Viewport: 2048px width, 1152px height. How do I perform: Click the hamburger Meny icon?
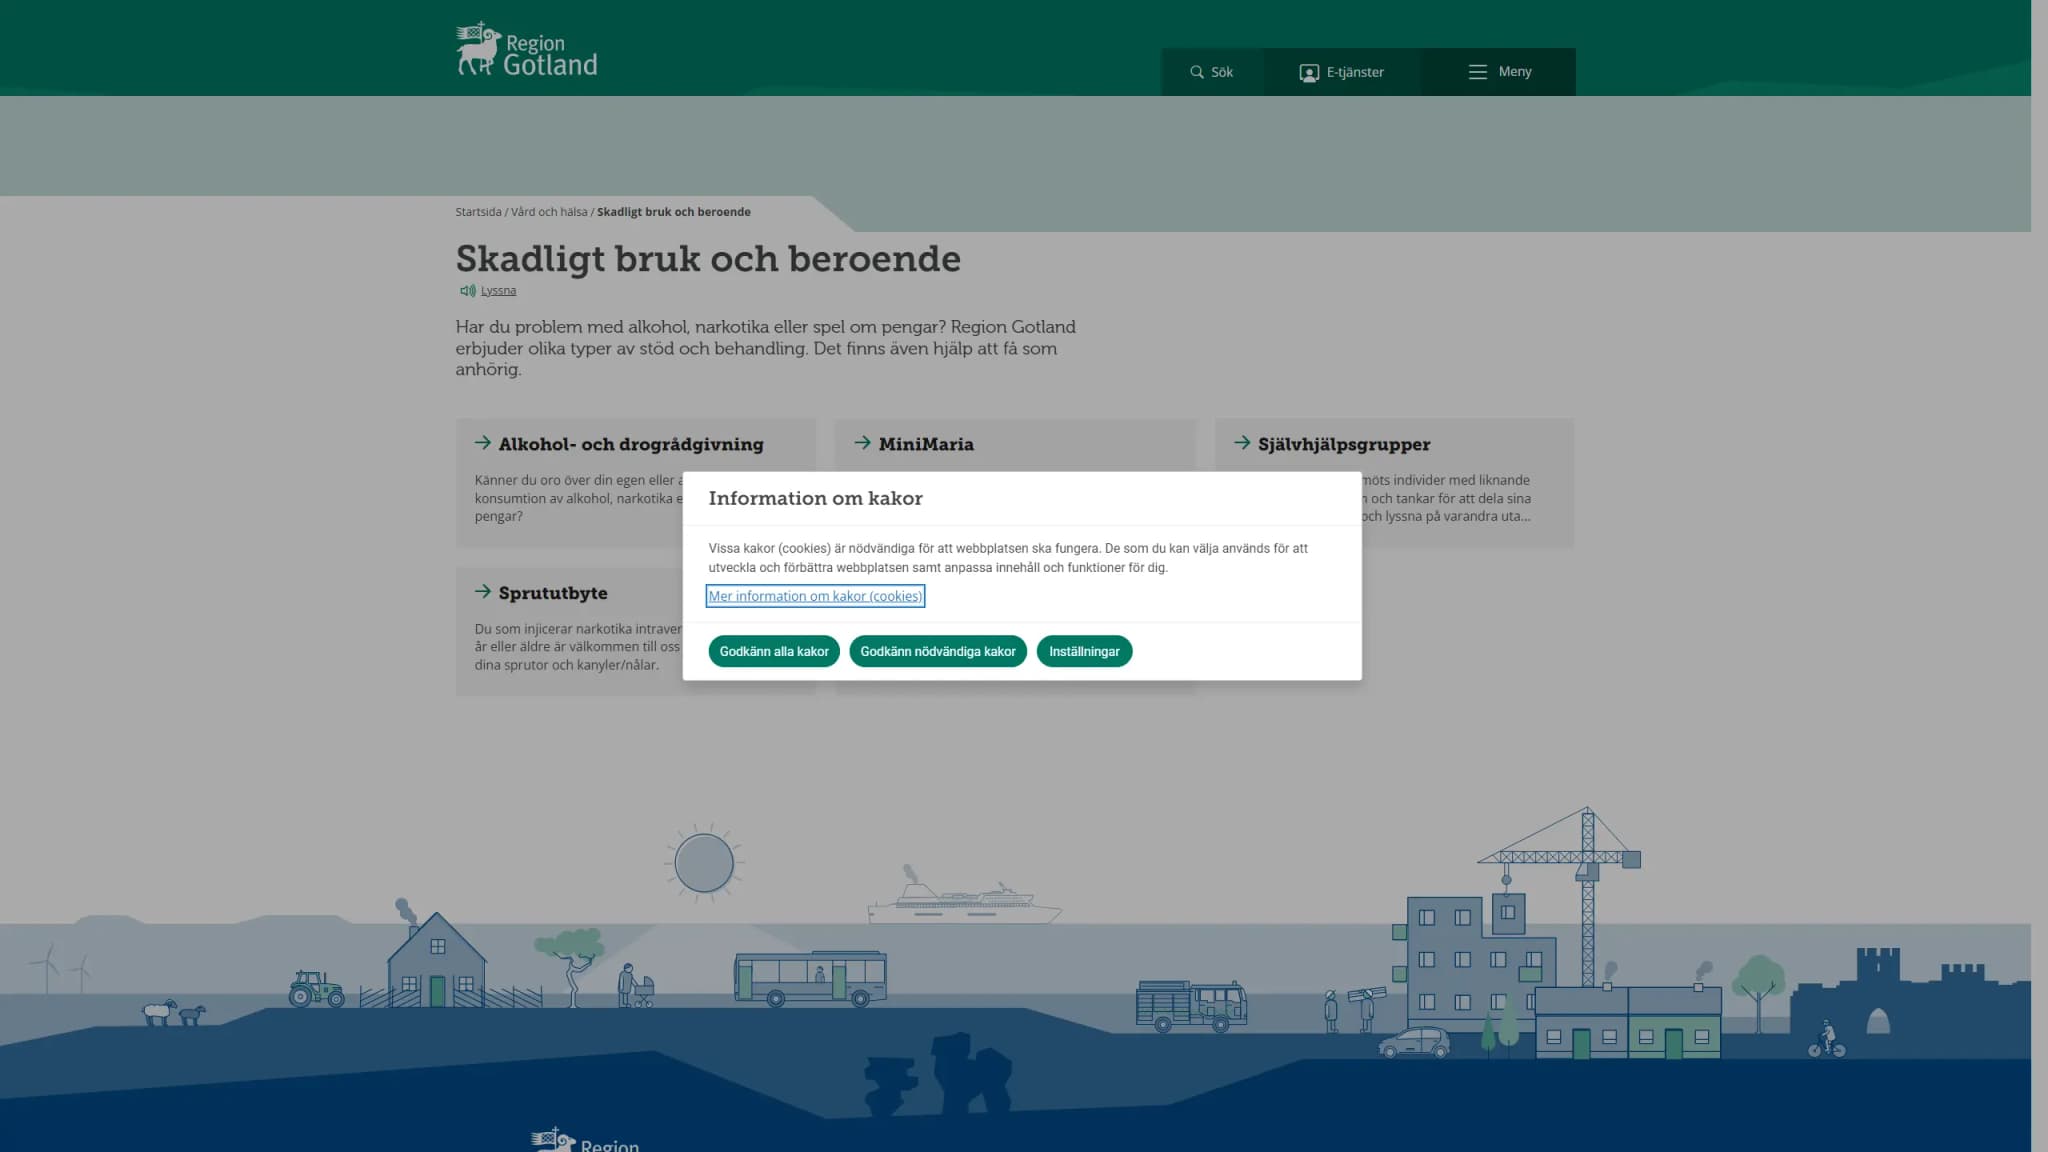point(1477,72)
